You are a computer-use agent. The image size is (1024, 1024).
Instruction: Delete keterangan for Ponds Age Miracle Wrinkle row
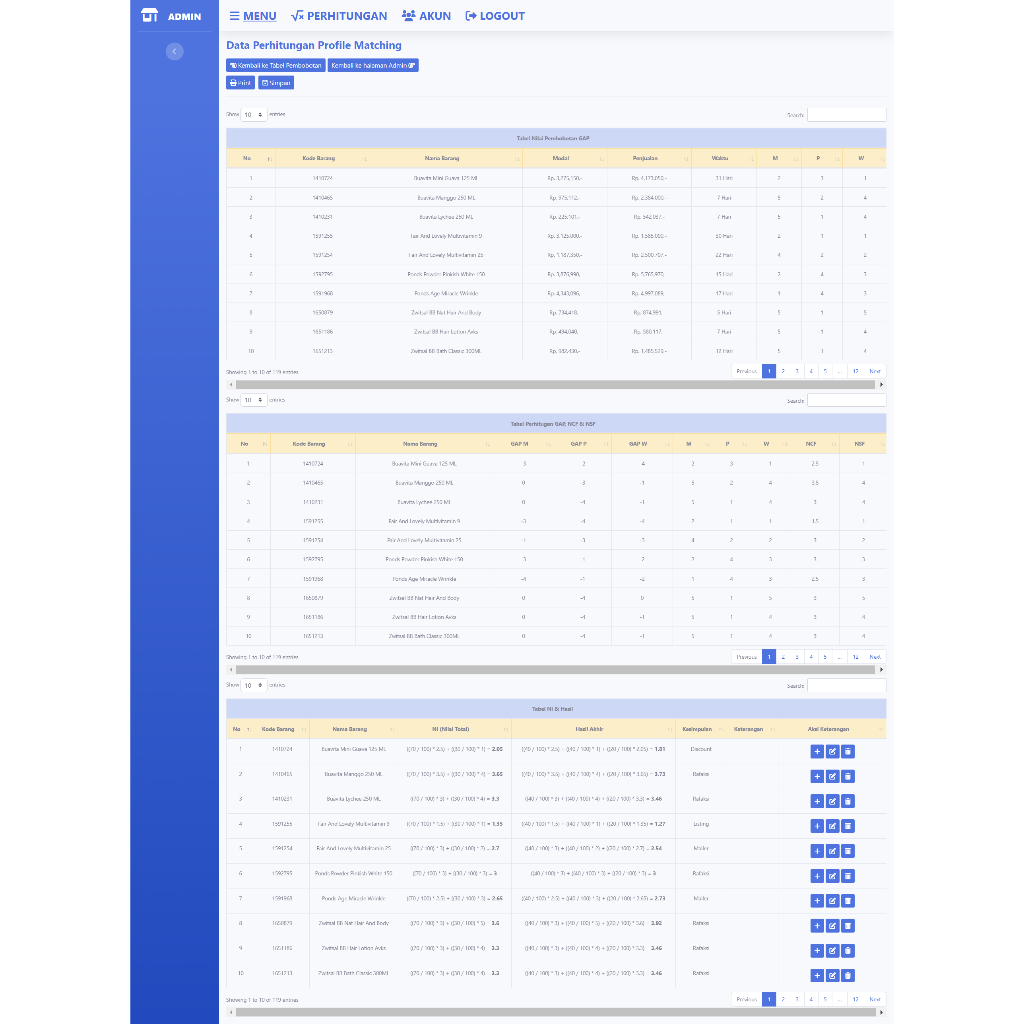point(848,901)
